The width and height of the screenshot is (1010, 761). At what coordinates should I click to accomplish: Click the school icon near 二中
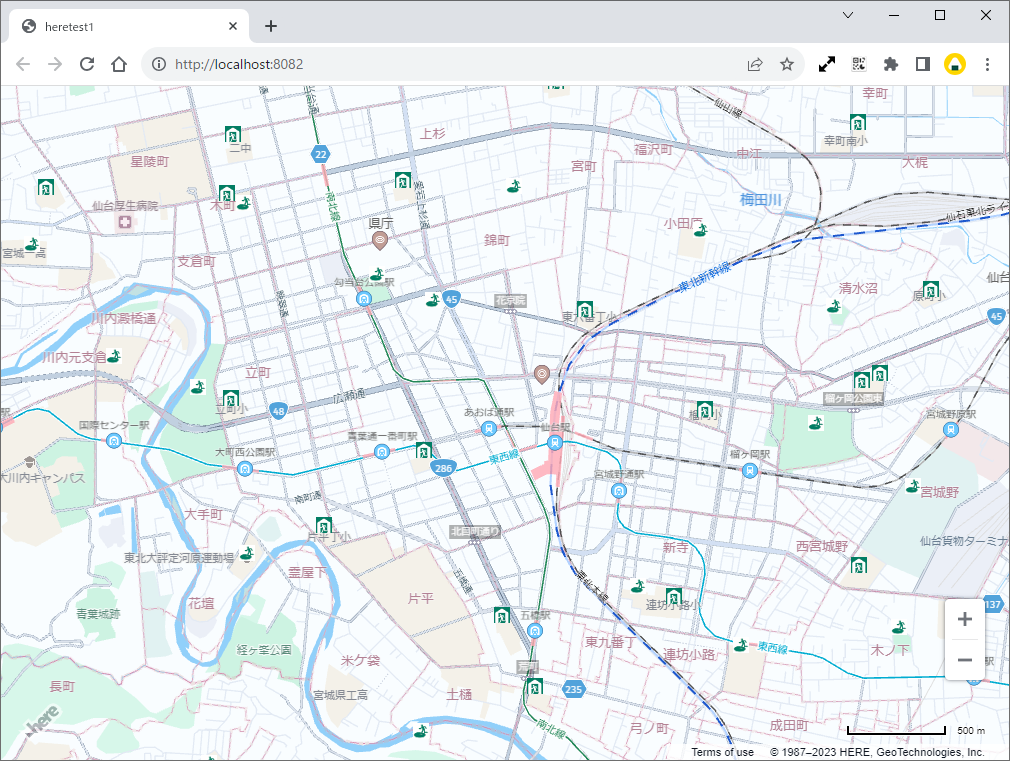(x=233, y=135)
